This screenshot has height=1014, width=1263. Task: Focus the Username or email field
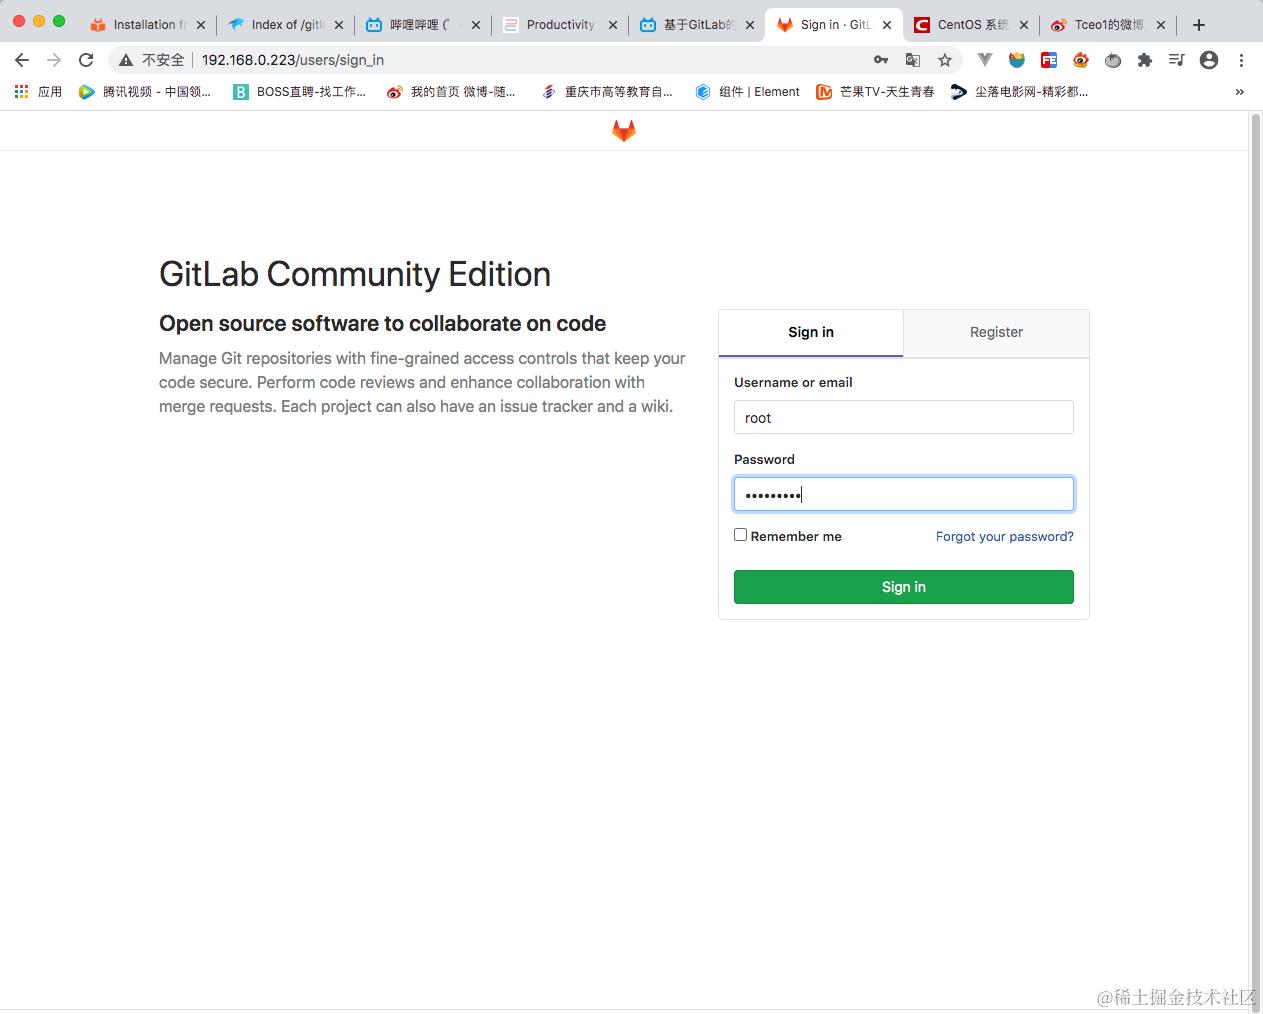(x=904, y=418)
